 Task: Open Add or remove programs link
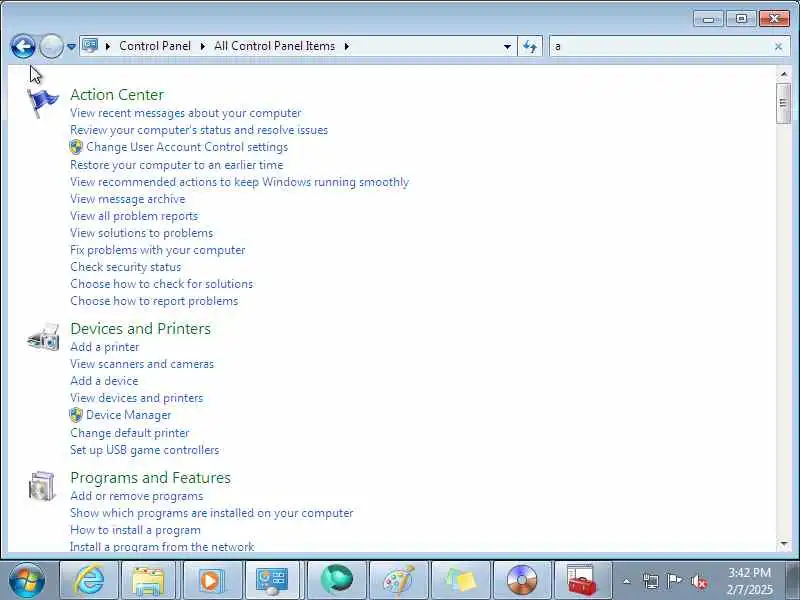tap(136, 496)
